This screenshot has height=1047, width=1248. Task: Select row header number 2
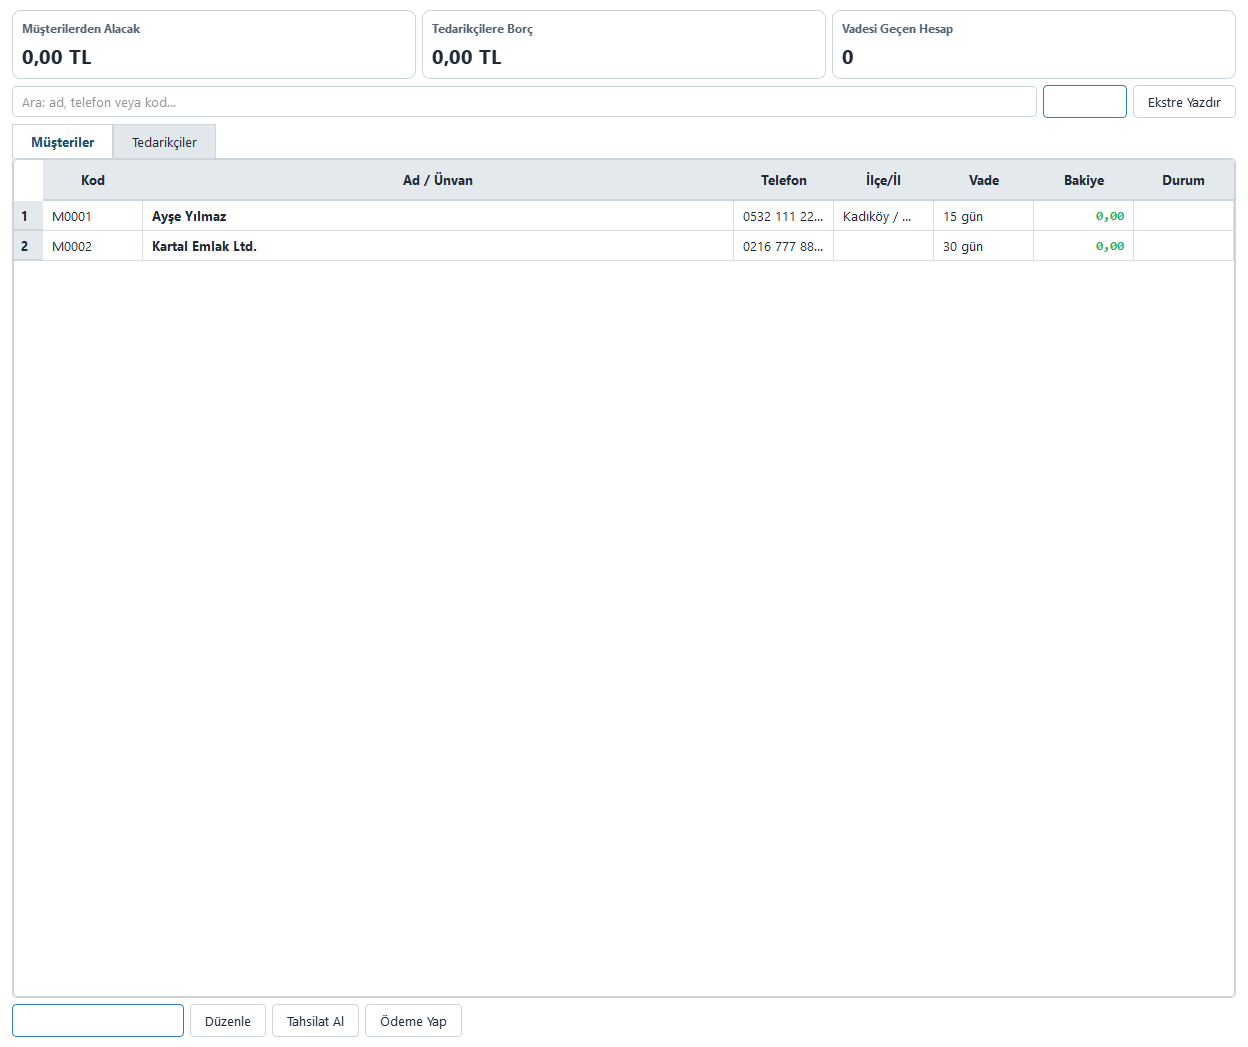[x=28, y=246]
